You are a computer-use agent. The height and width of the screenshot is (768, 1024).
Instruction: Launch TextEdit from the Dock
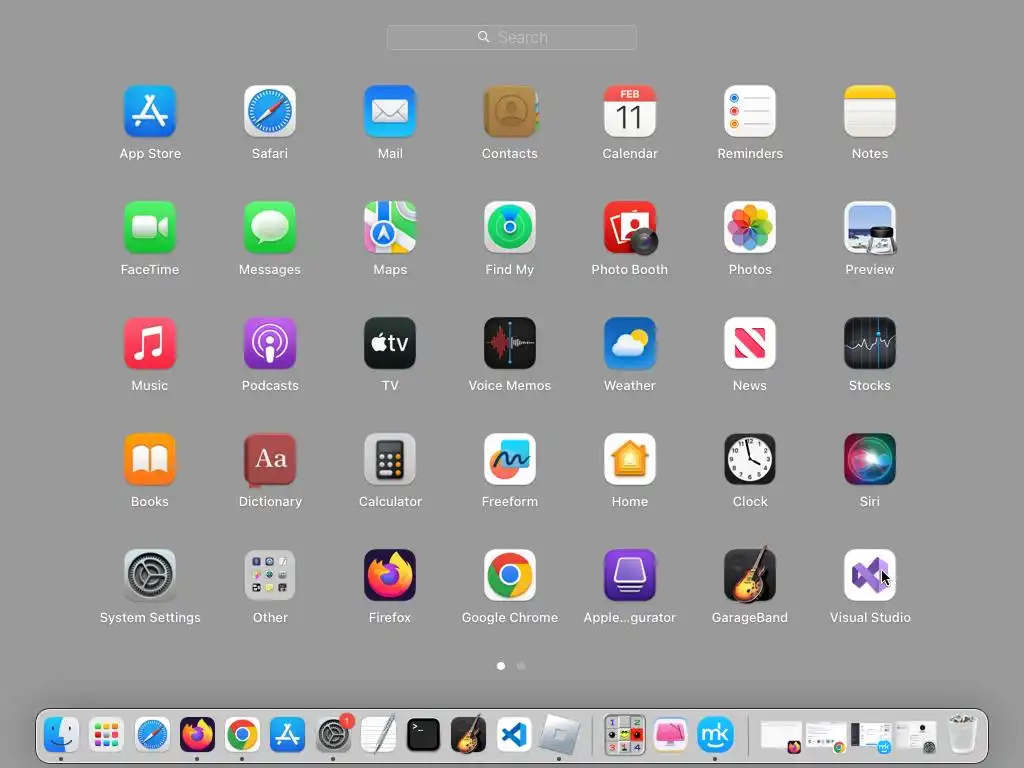(x=378, y=735)
